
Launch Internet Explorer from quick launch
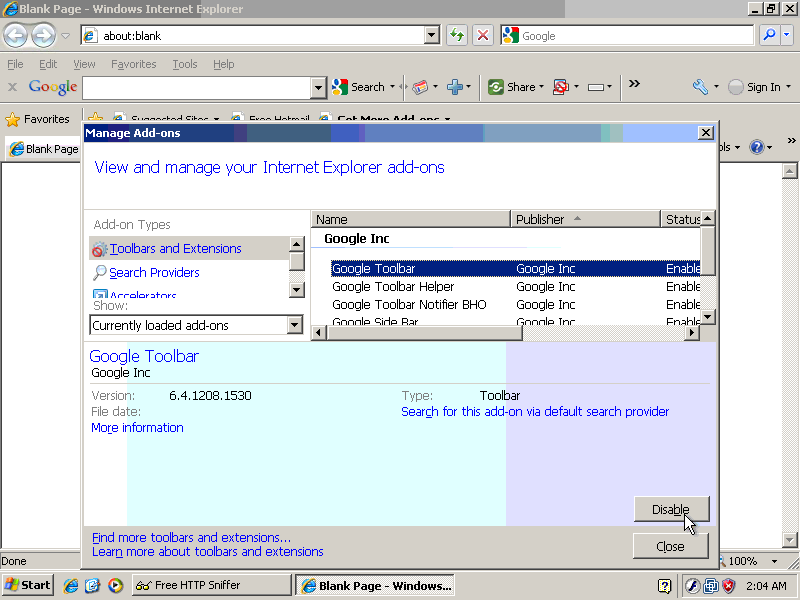(x=70, y=585)
